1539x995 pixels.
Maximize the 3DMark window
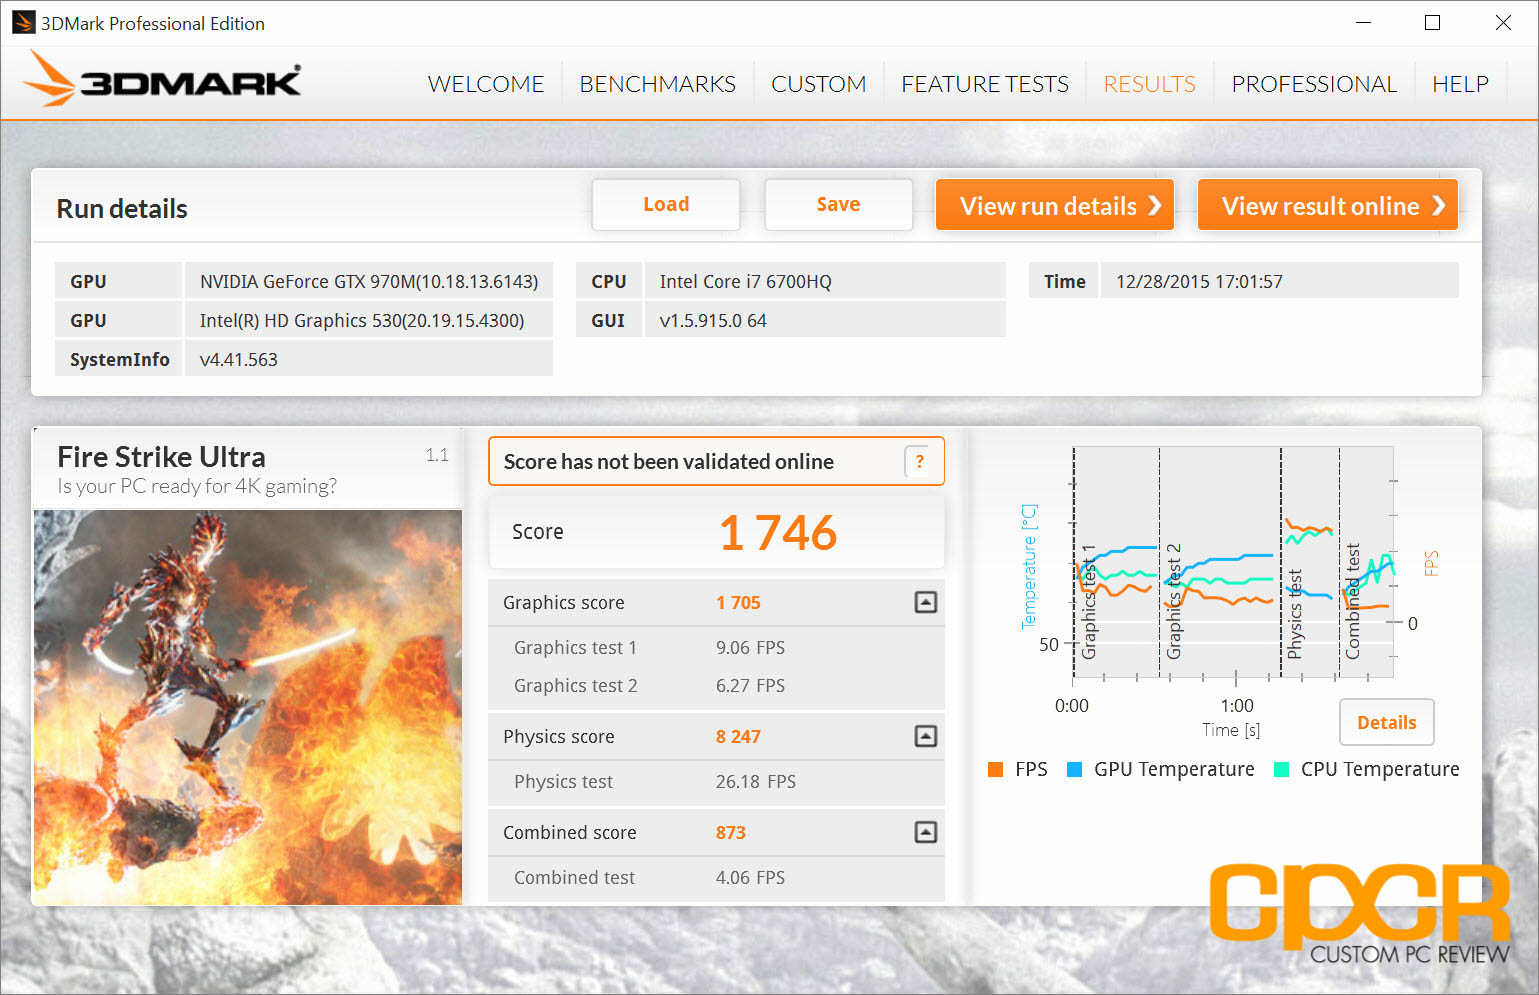pyautogui.click(x=1432, y=22)
